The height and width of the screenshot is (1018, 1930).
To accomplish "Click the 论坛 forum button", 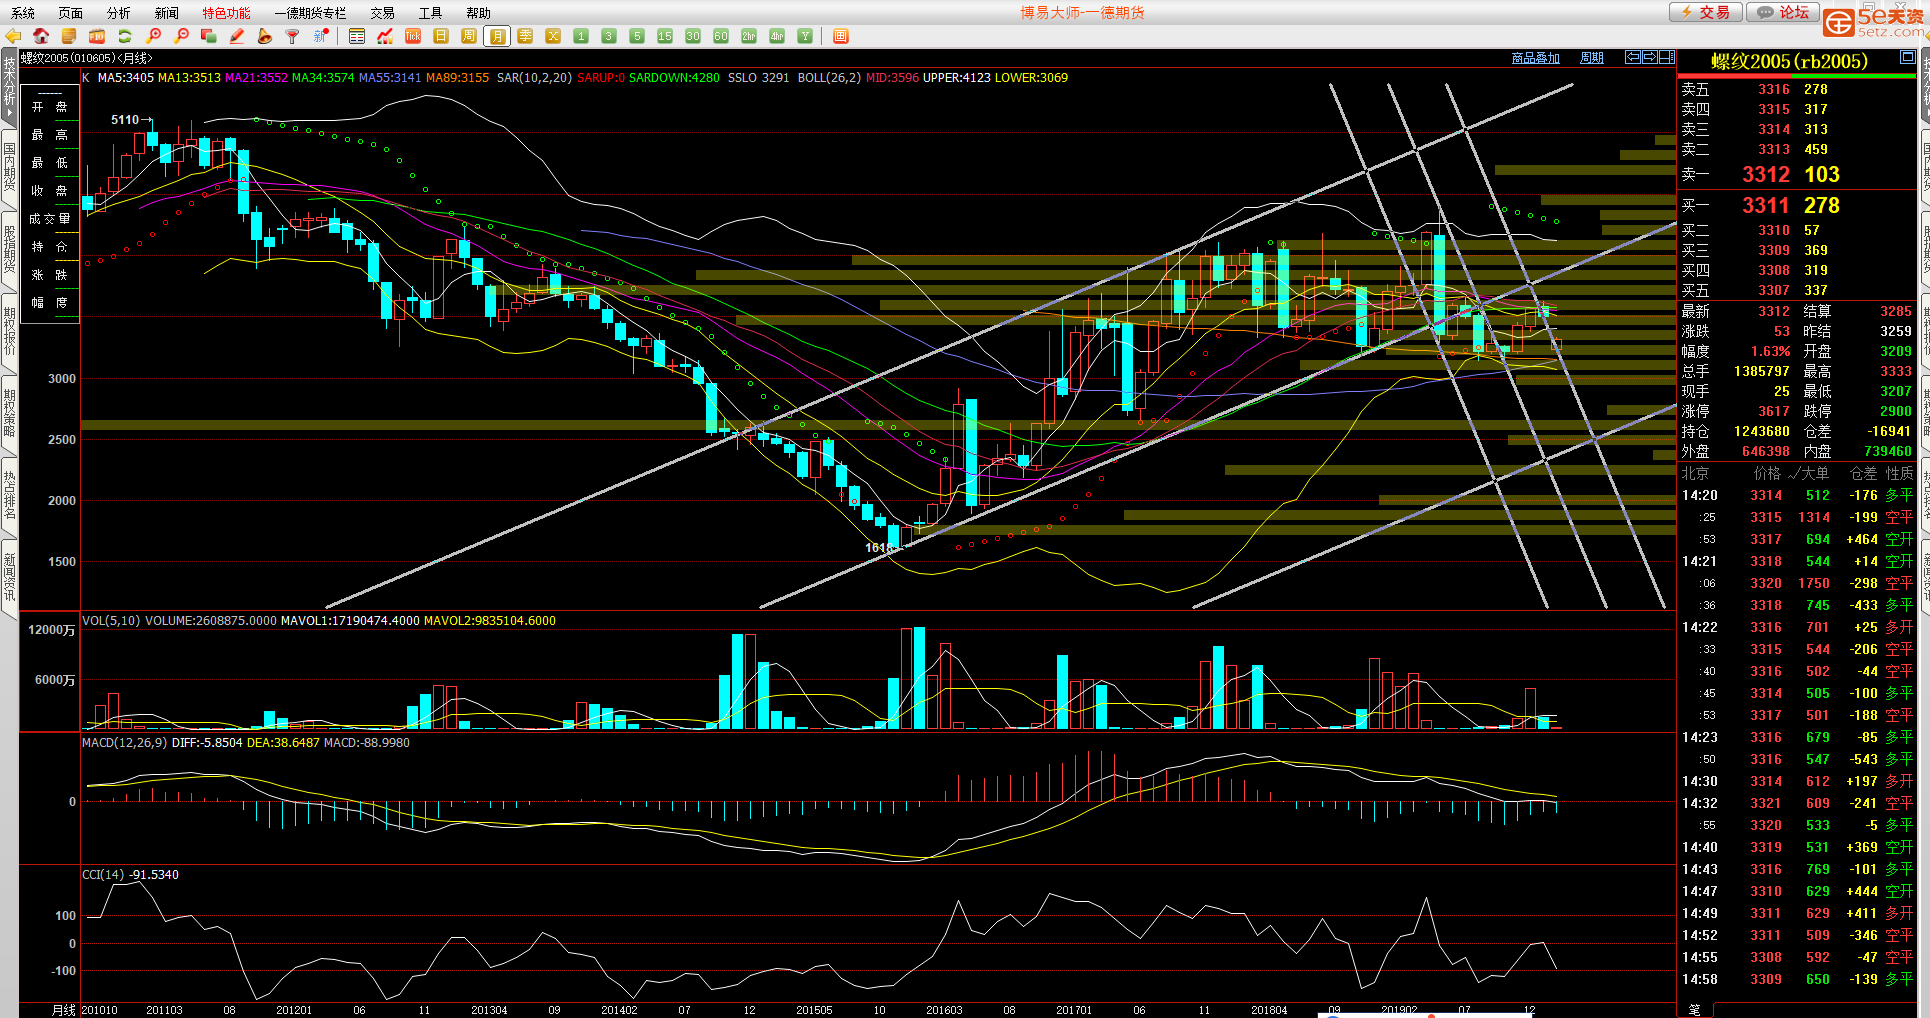I will [x=1784, y=12].
